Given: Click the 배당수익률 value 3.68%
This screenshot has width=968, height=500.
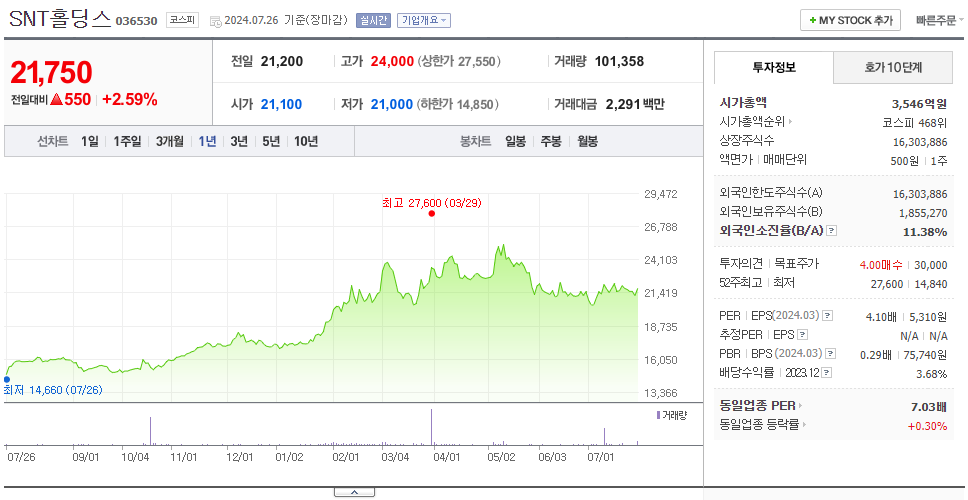Looking at the screenshot, I should pyautogui.click(x=932, y=373).
